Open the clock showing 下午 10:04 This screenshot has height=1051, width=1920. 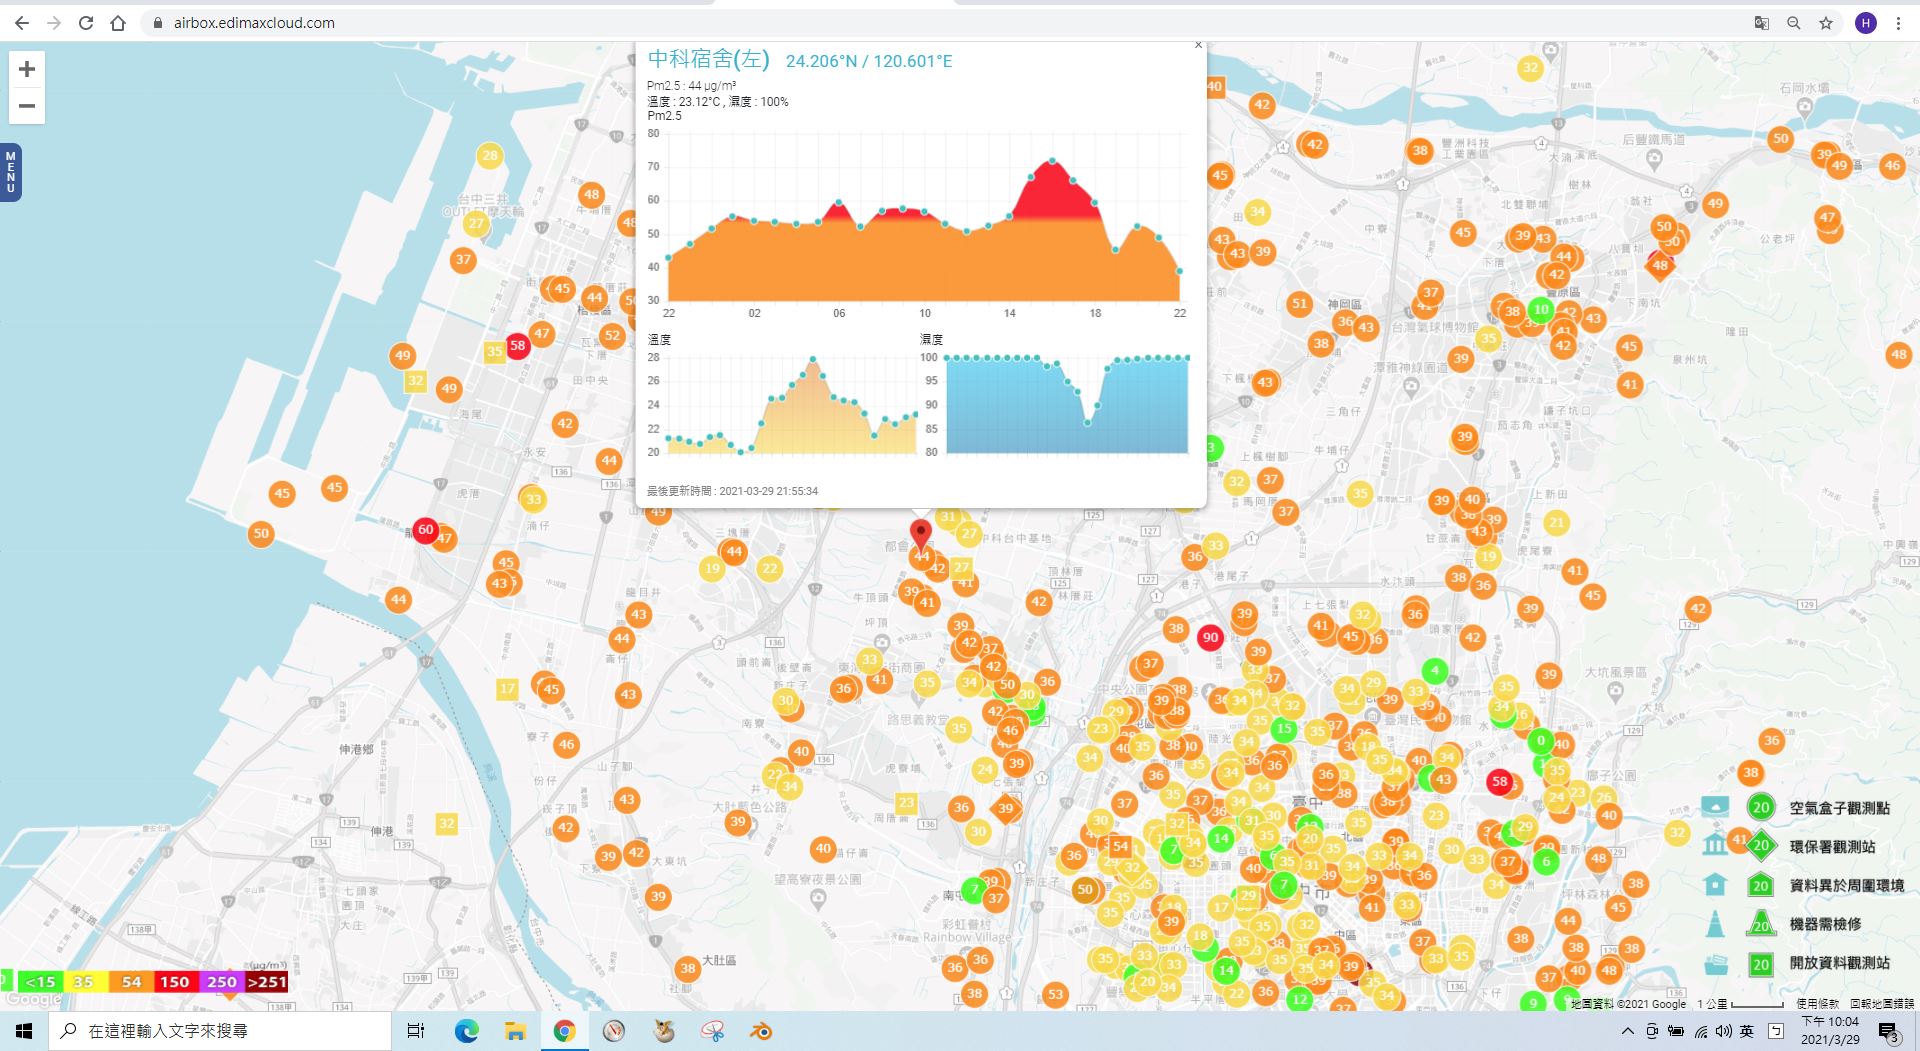1830,1031
